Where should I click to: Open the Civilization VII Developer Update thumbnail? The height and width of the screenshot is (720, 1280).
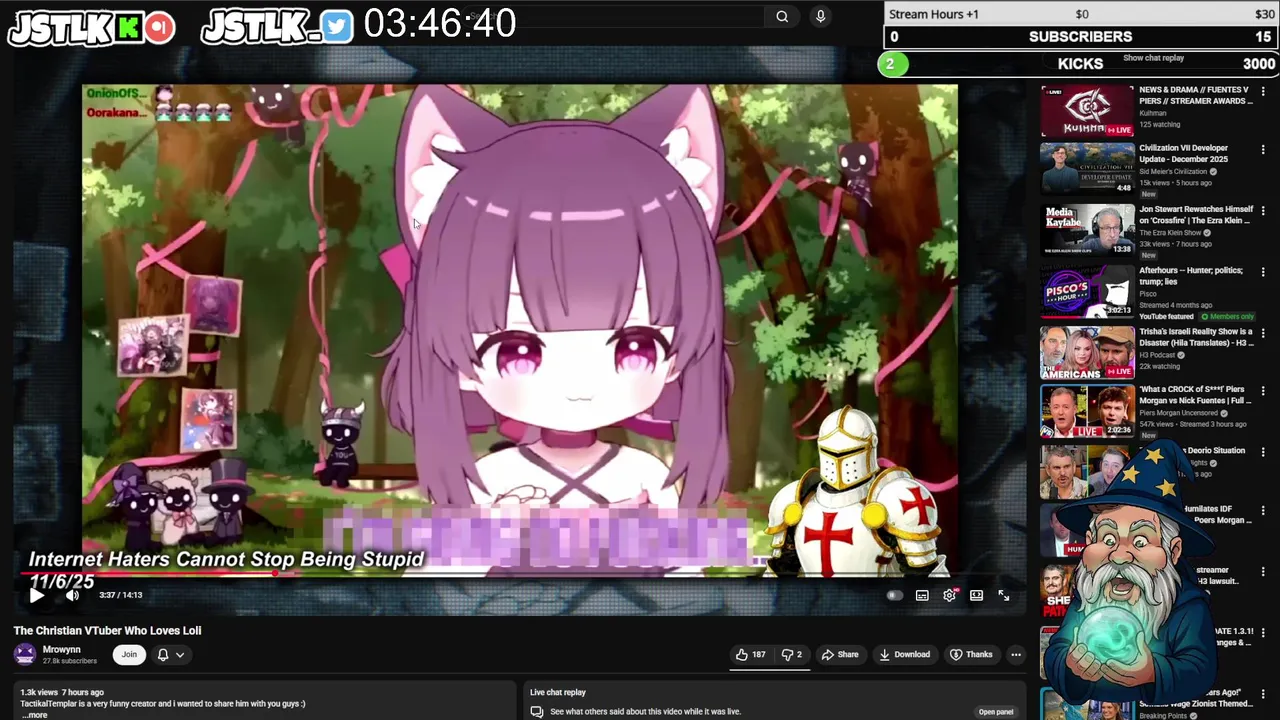coord(1087,169)
